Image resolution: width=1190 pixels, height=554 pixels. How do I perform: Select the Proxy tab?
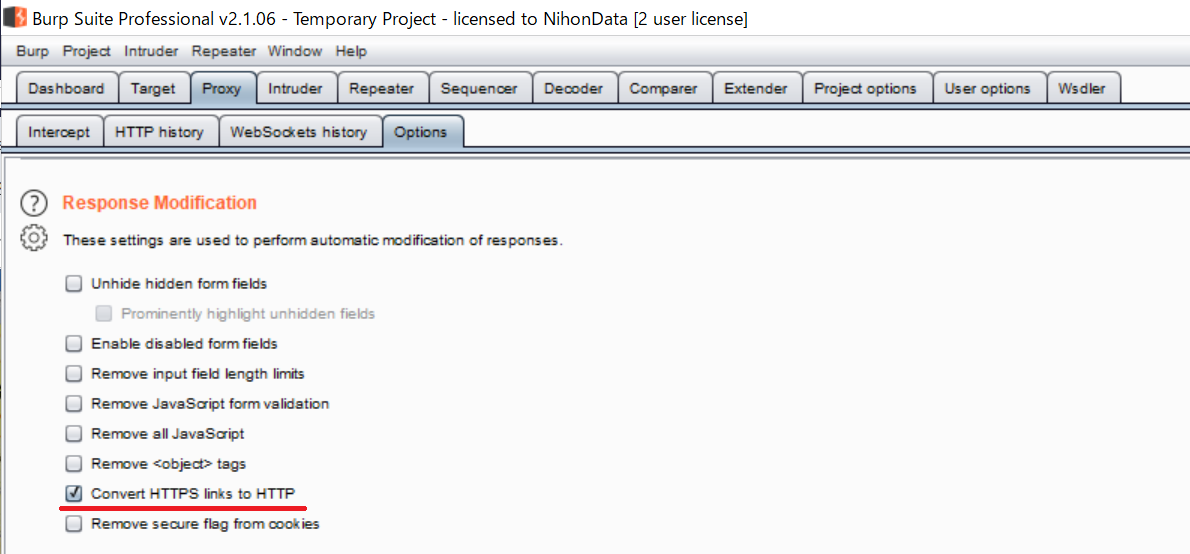[x=222, y=88]
